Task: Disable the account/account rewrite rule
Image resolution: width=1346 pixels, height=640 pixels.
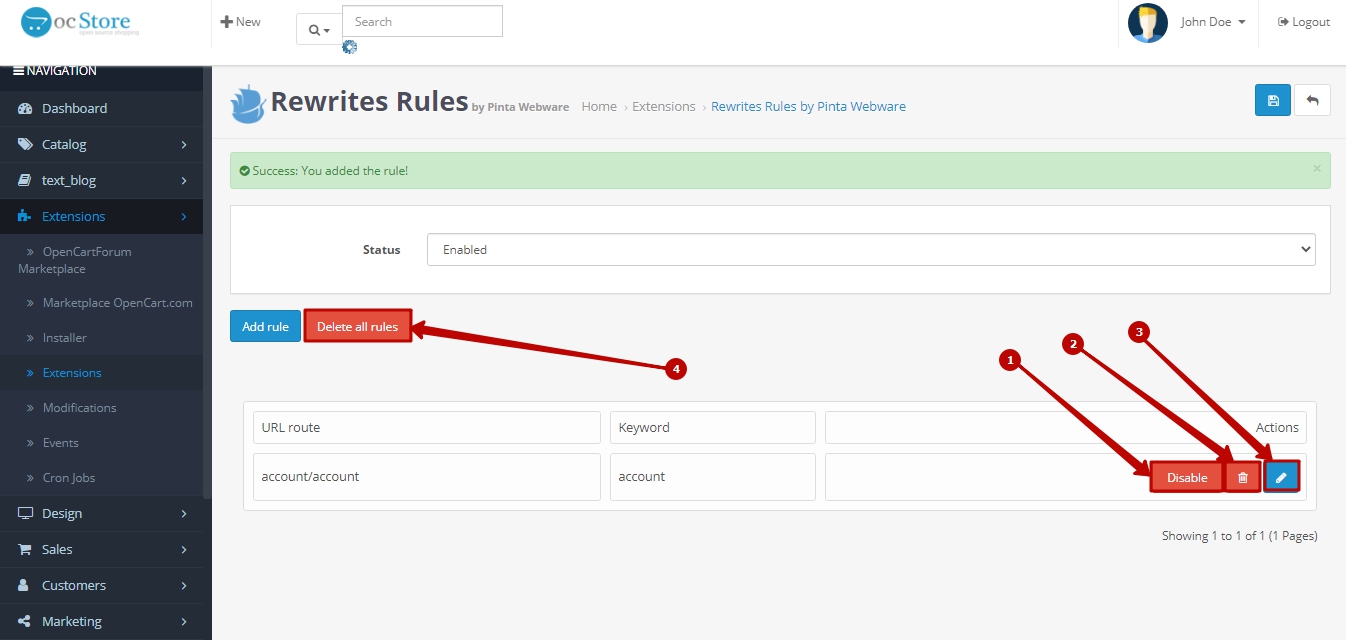Action: tap(1186, 478)
